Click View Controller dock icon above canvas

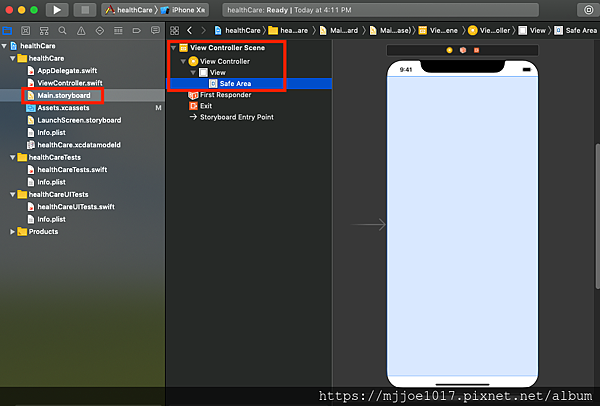tap(449, 50)
